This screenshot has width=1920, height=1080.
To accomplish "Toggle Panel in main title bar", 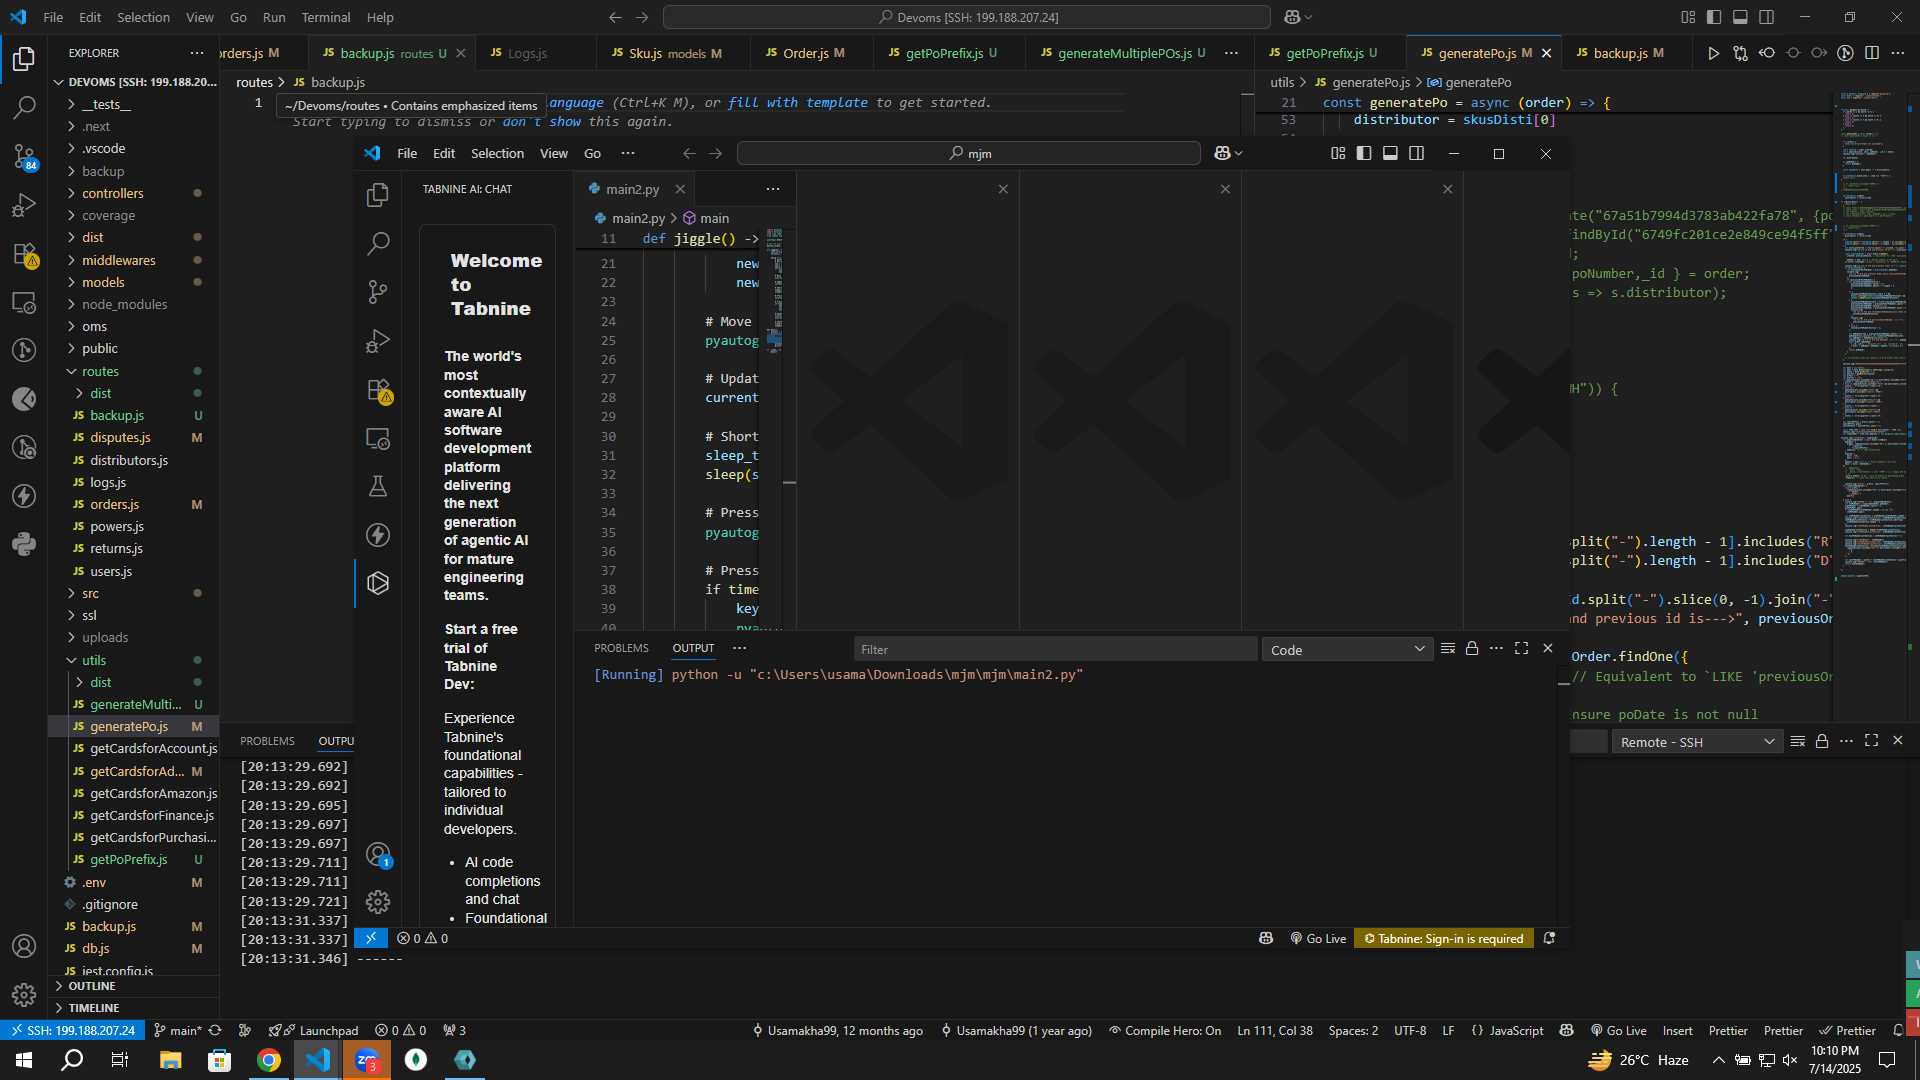I will click(x=1740, y=17).
